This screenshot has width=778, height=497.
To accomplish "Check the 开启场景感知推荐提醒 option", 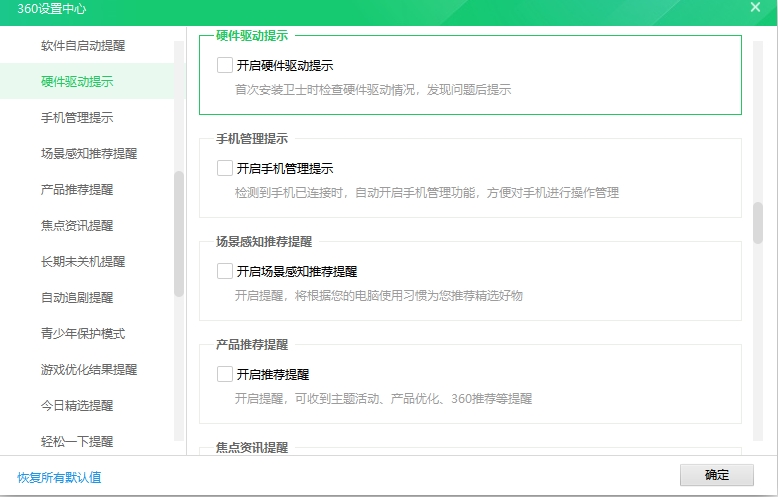I will [x=225, y=271].
